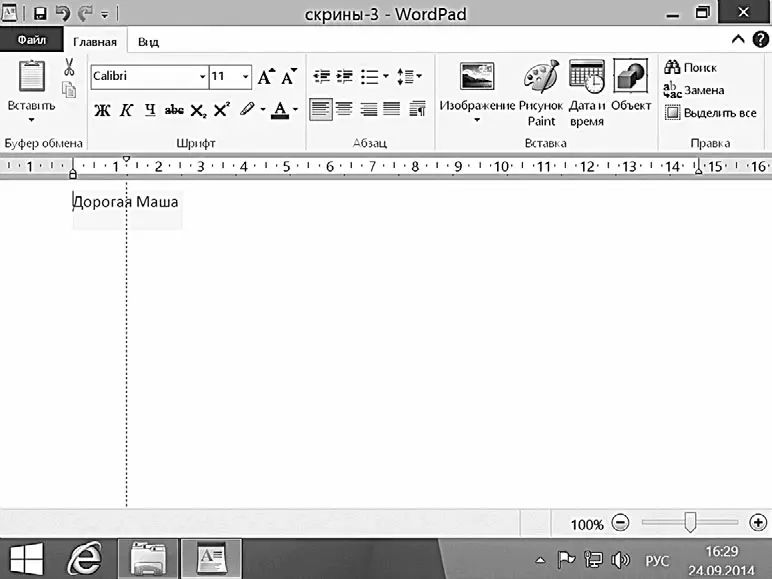This screenshot has width=772, height=579.
Task: Open the highlight color dropdown arrow
Action: 262,109
